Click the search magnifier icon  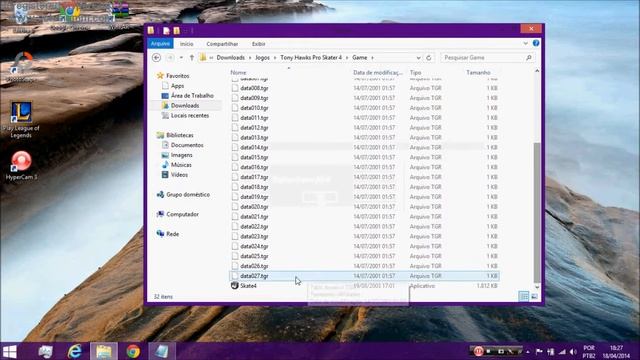529,58
